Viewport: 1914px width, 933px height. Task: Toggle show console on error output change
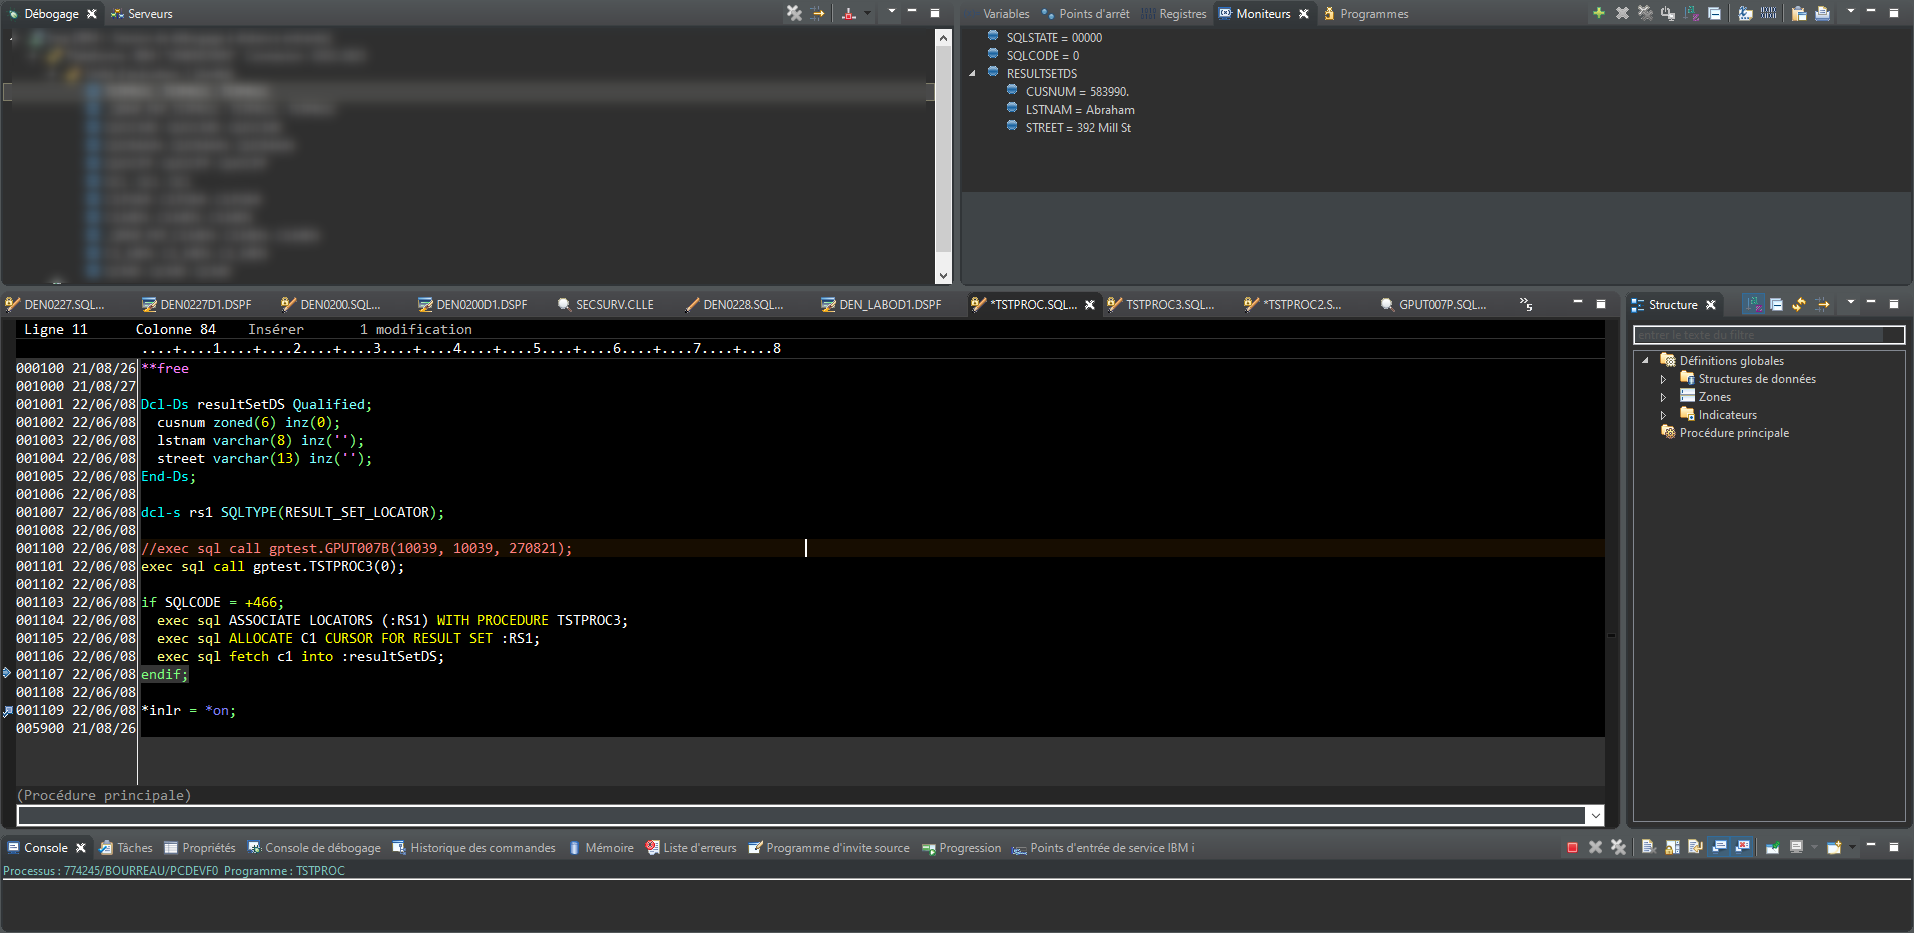[x=1743, y=848]
